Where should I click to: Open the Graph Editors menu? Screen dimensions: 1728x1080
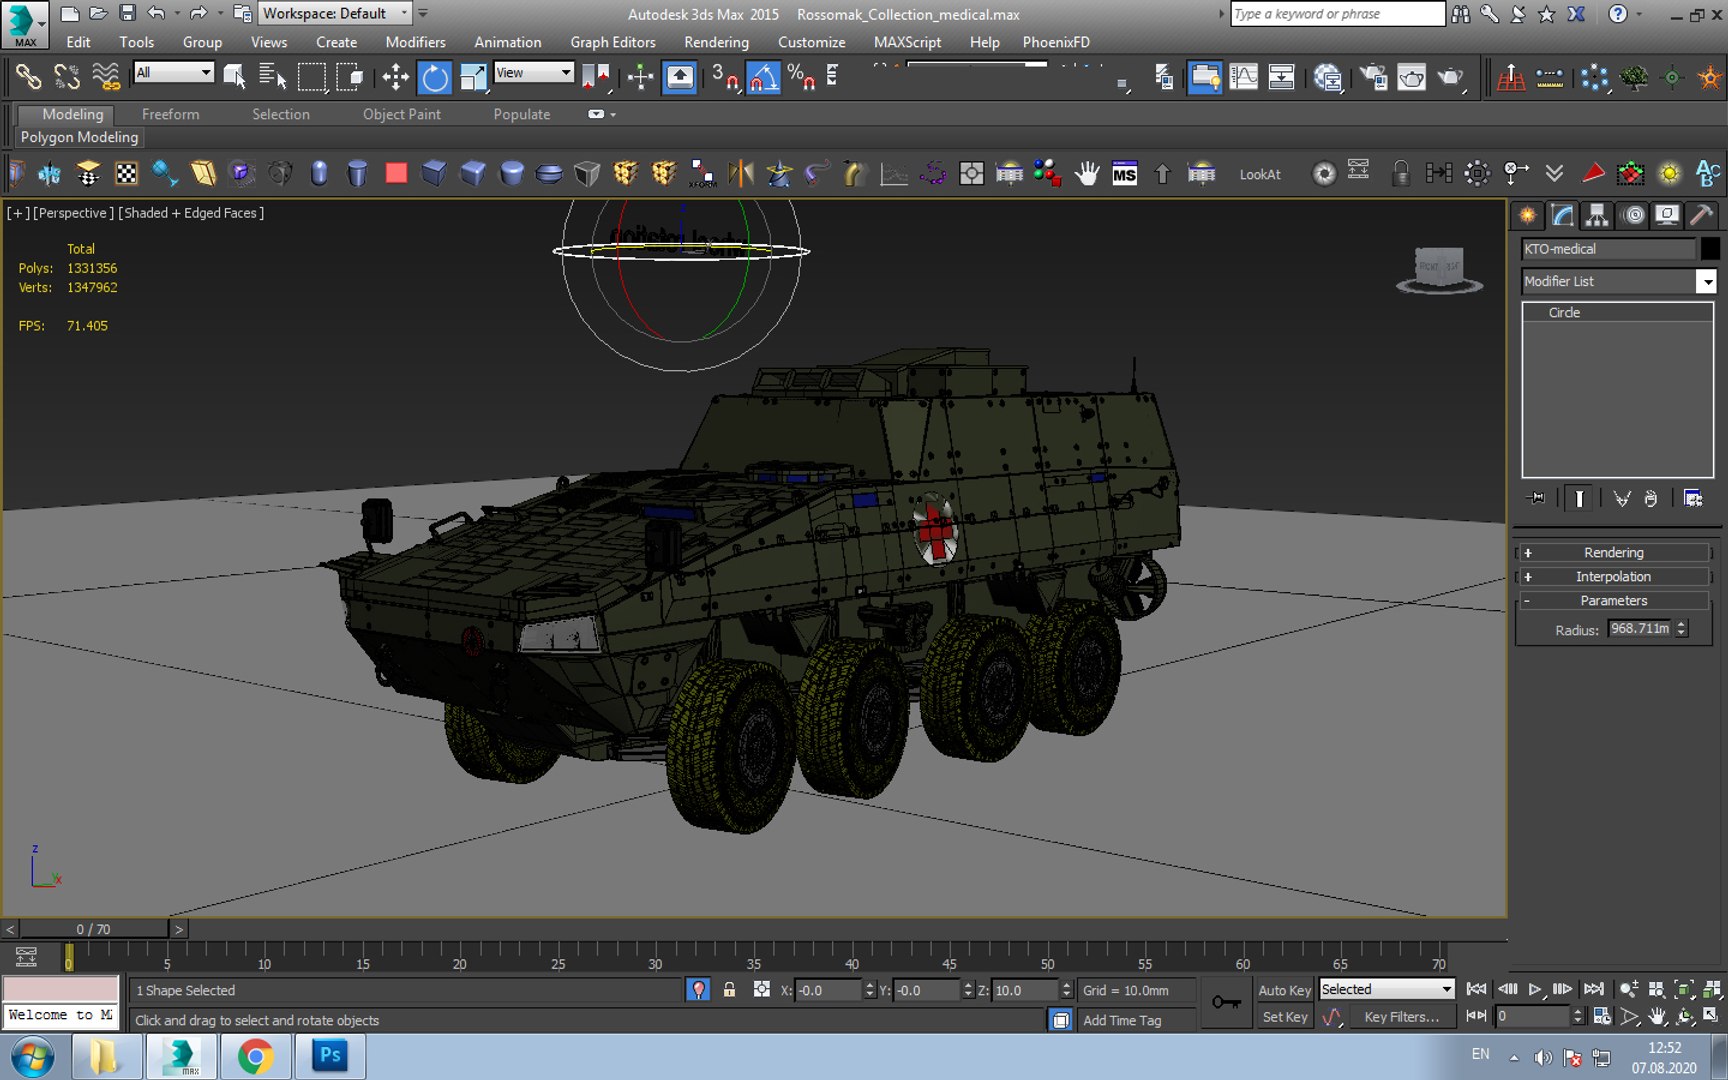point(613,42)
